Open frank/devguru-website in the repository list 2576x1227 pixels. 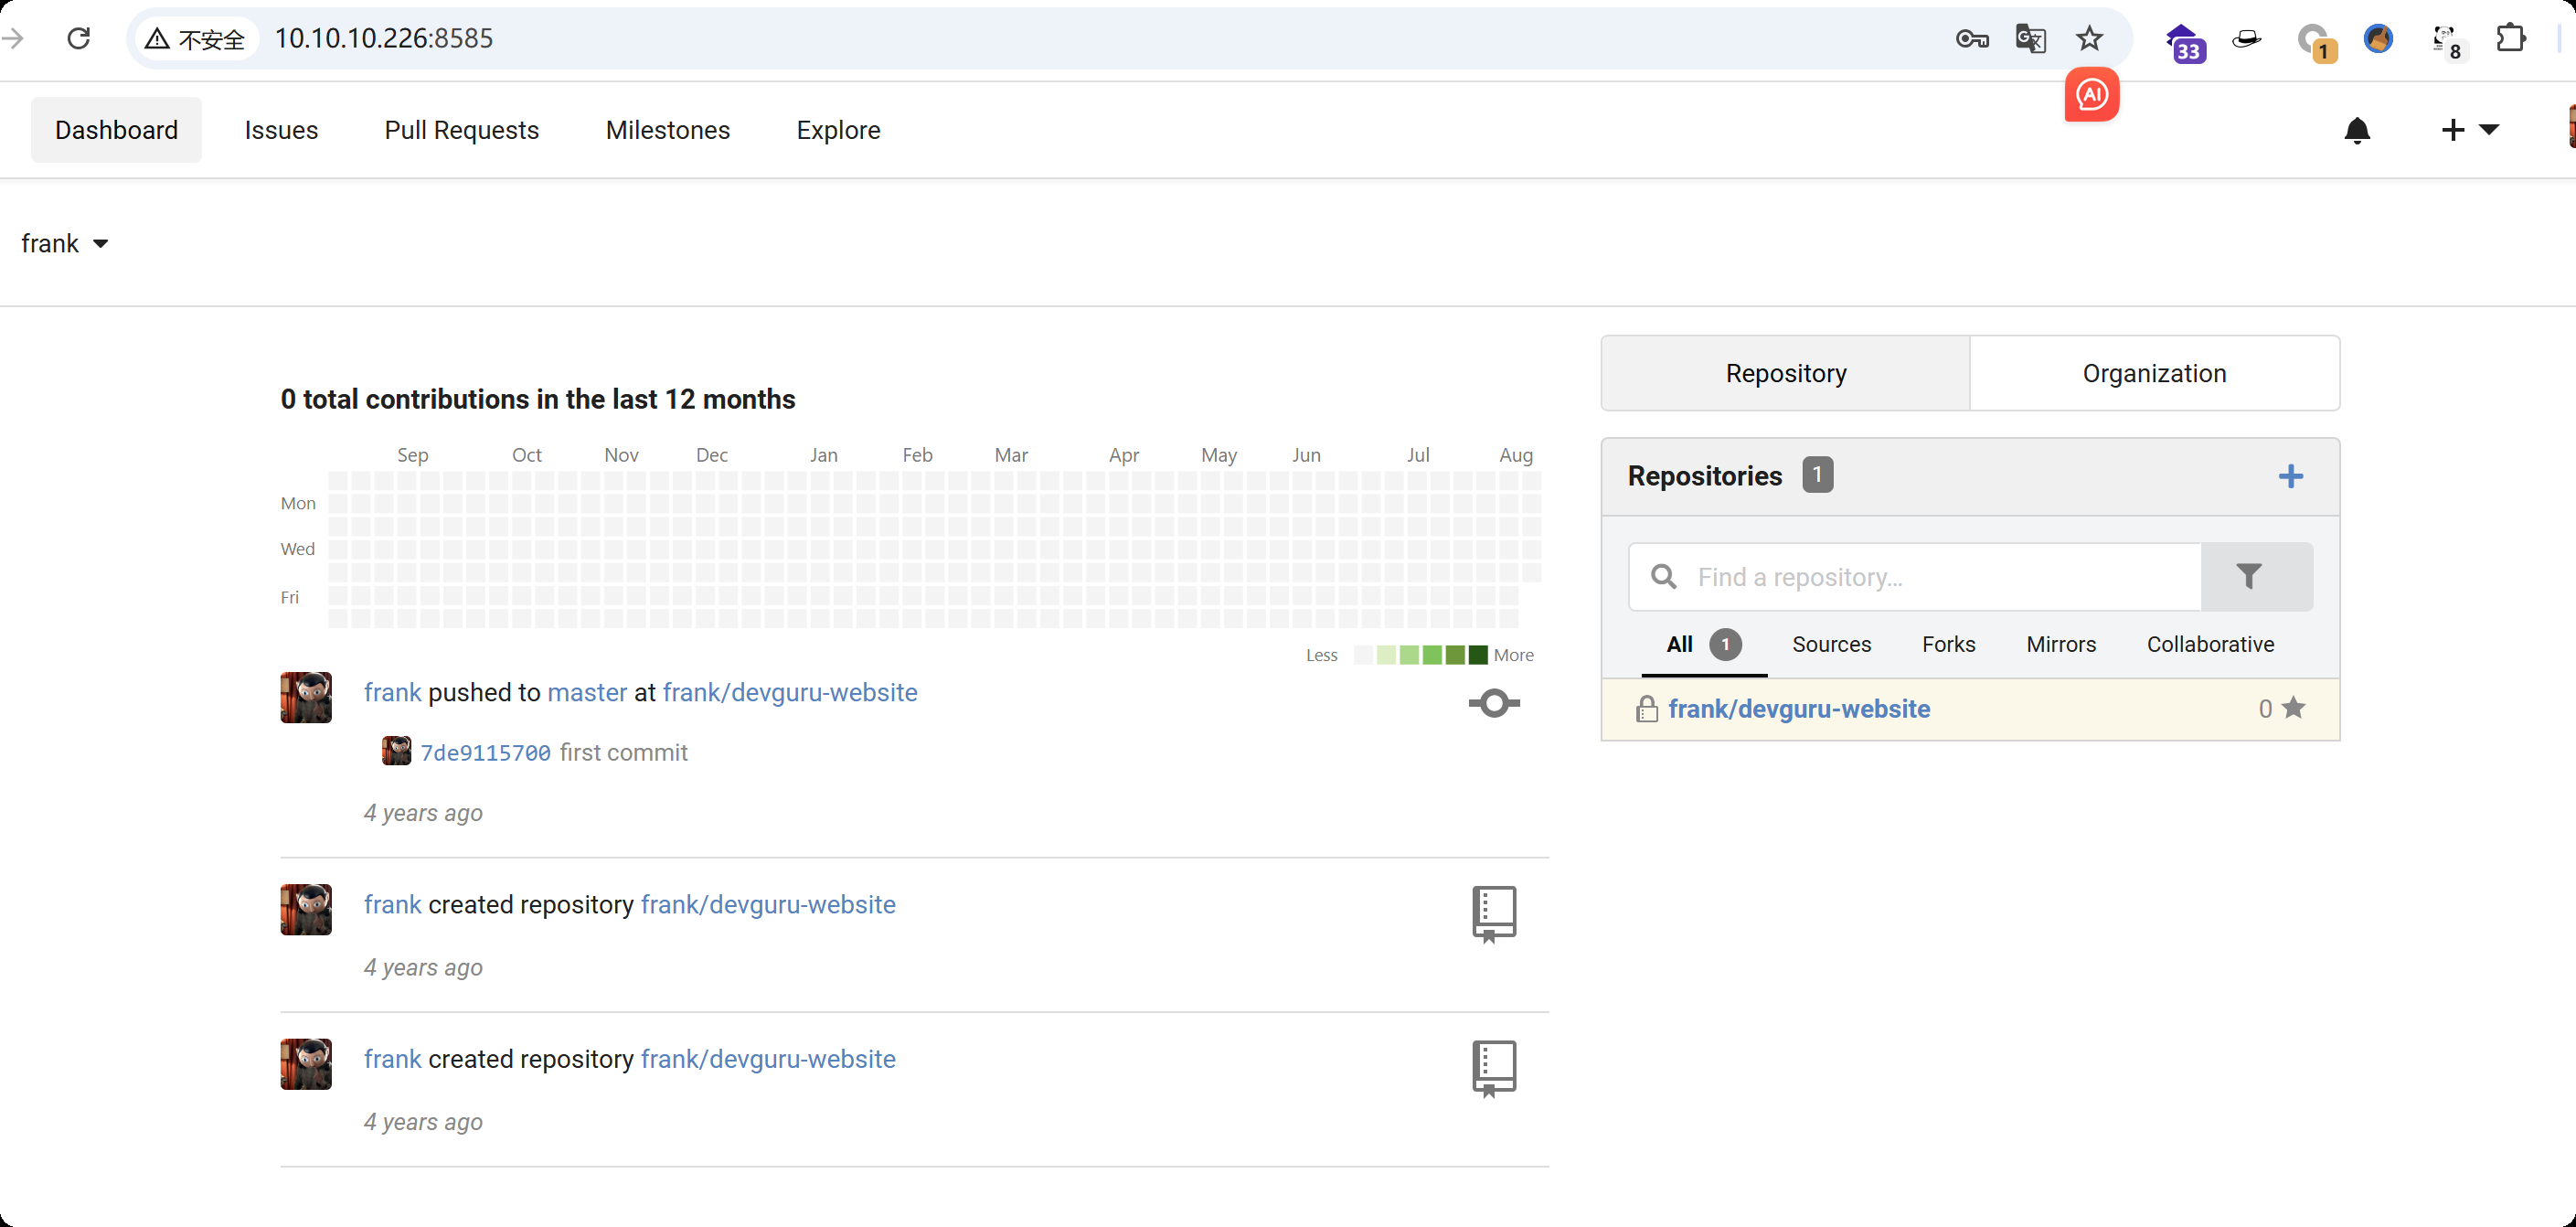pyautogui.click(x=1798, y=709)
